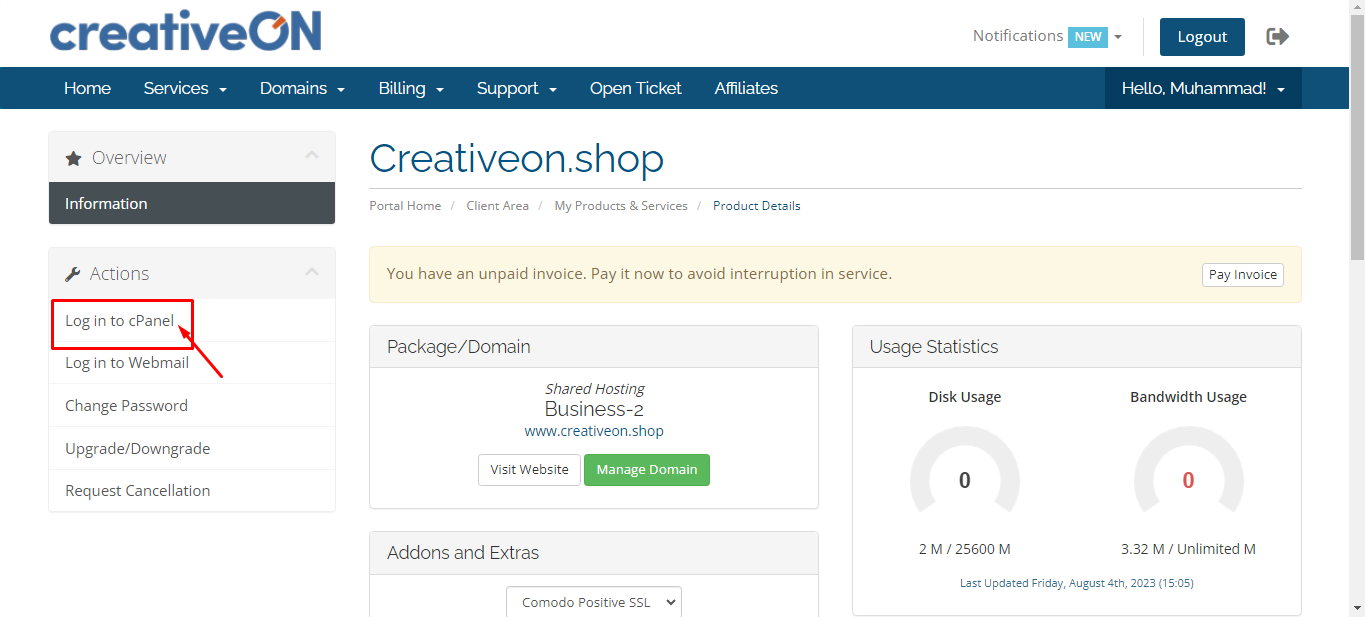
Task: Click the sign-out arrow icon
Action: 1277,37
